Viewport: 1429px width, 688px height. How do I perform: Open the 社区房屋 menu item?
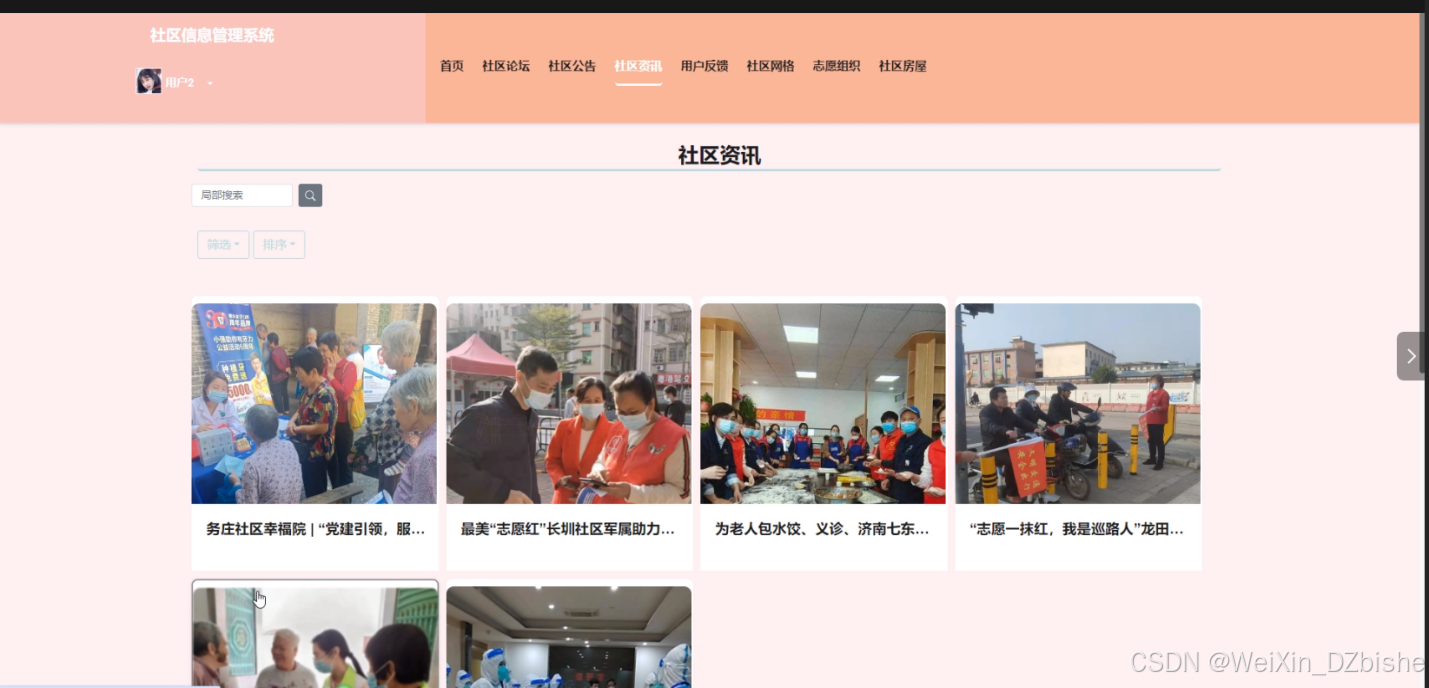point(902,66)
